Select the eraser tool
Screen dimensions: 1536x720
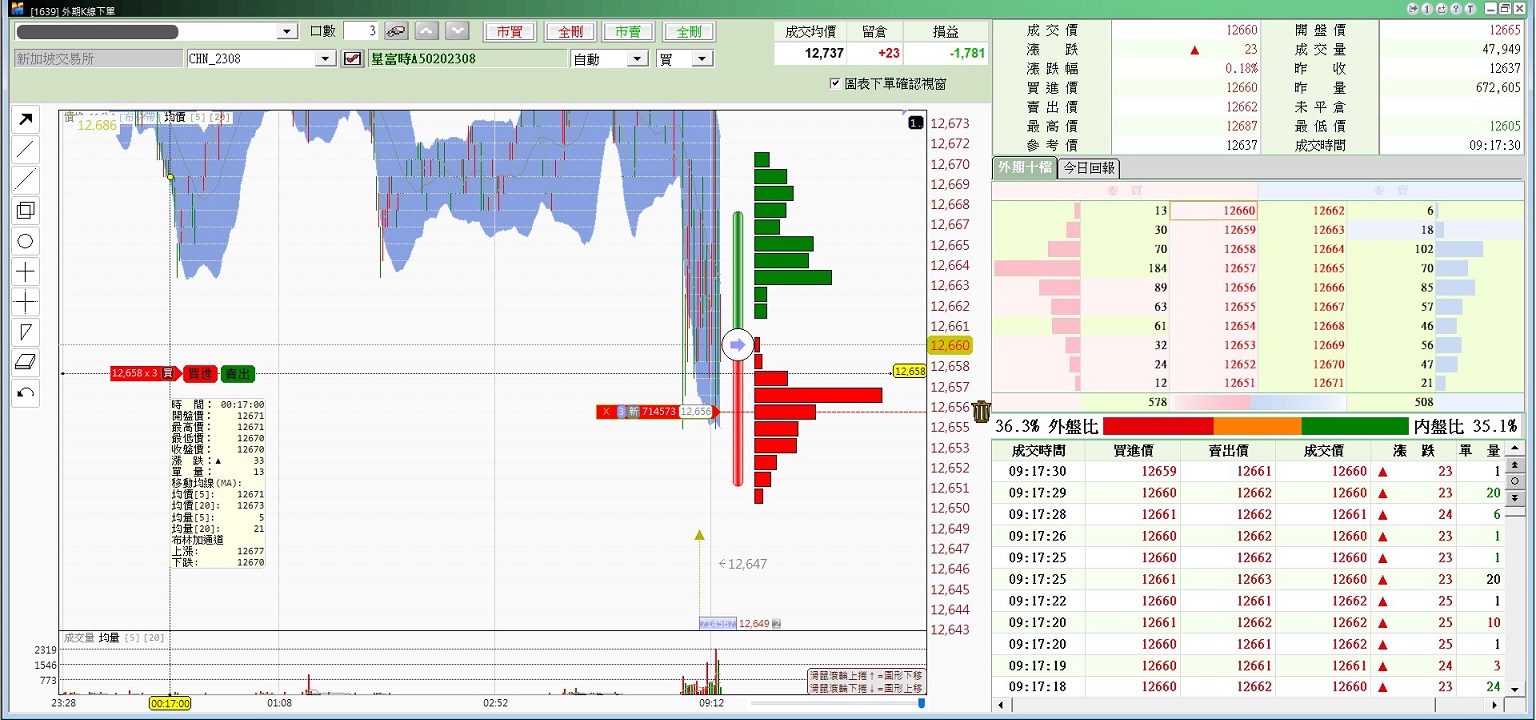pyautogui.click(x=26, y=362)
